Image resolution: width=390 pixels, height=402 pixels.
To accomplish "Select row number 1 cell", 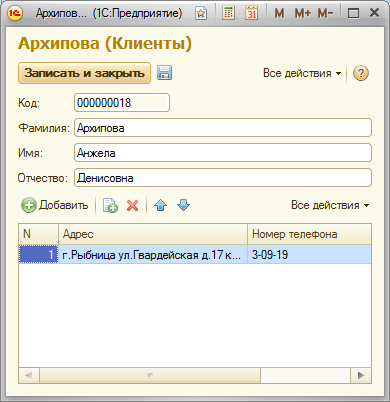I will 39,255.
